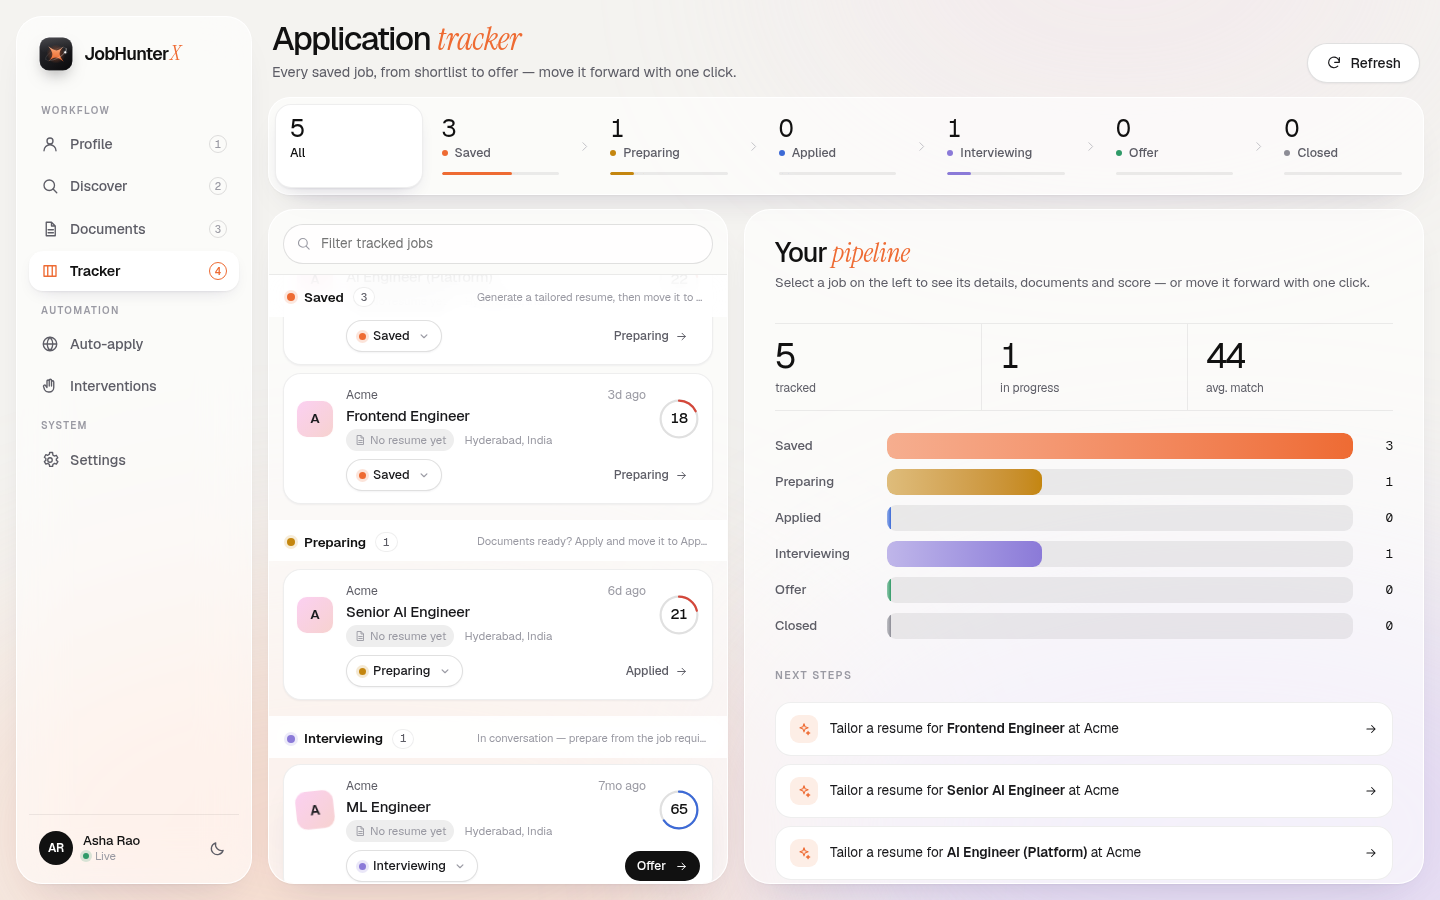This screenshot has height=900, width=1440.
Task: Open Documents in the sidebar
Action: (x=134, y=229)
